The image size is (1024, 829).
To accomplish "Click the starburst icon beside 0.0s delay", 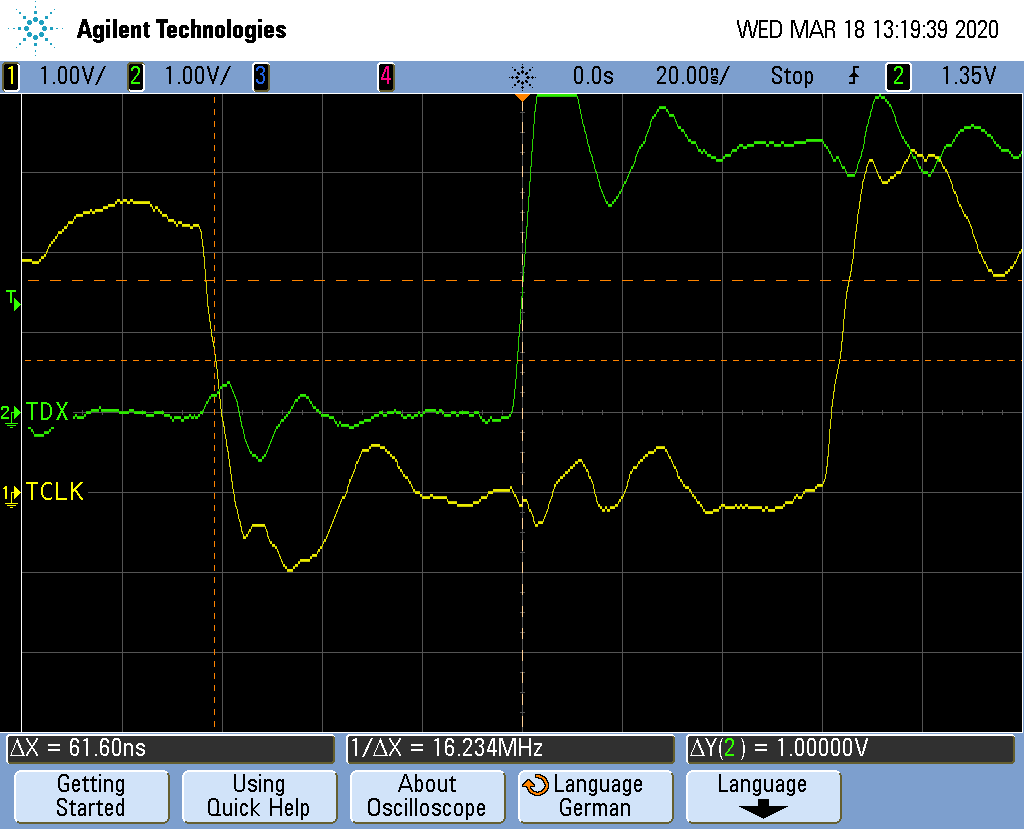I will coord(522,76).
